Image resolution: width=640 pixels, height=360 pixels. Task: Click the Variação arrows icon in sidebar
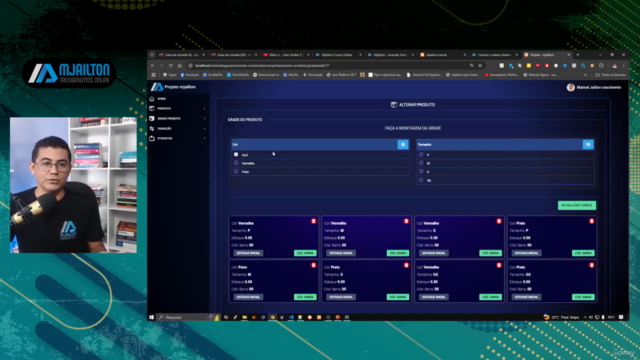[152, 129]
